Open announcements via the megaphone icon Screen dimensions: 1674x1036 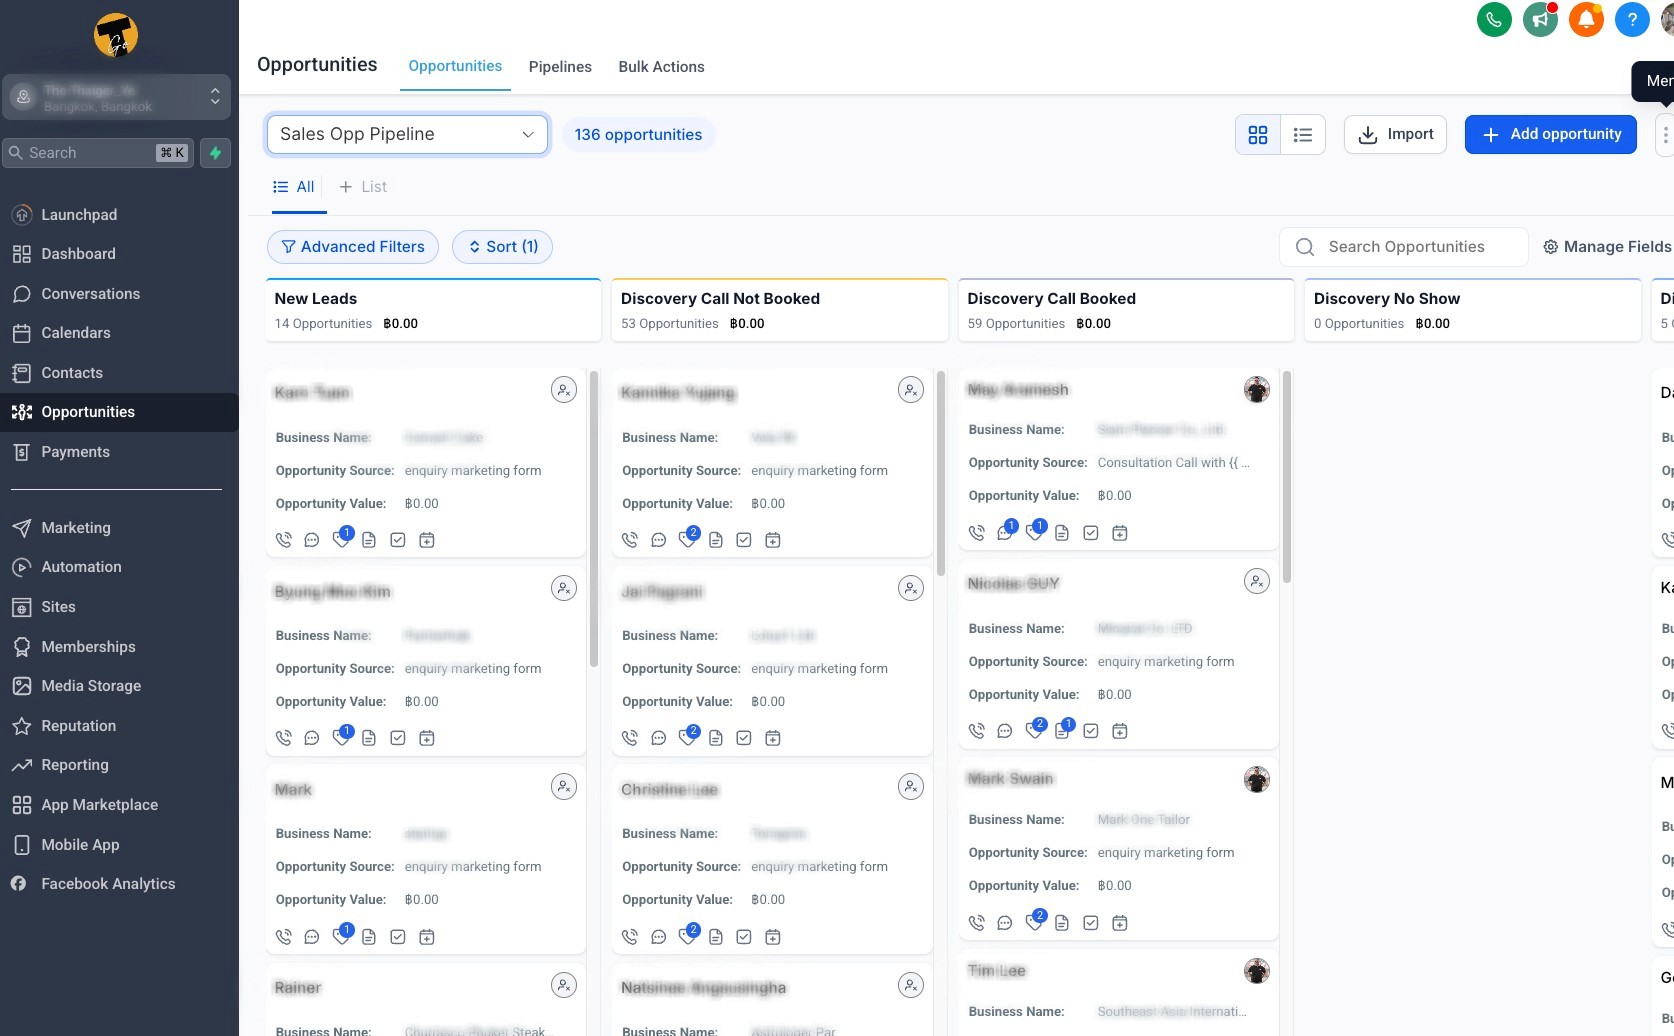click(1540, 19)
